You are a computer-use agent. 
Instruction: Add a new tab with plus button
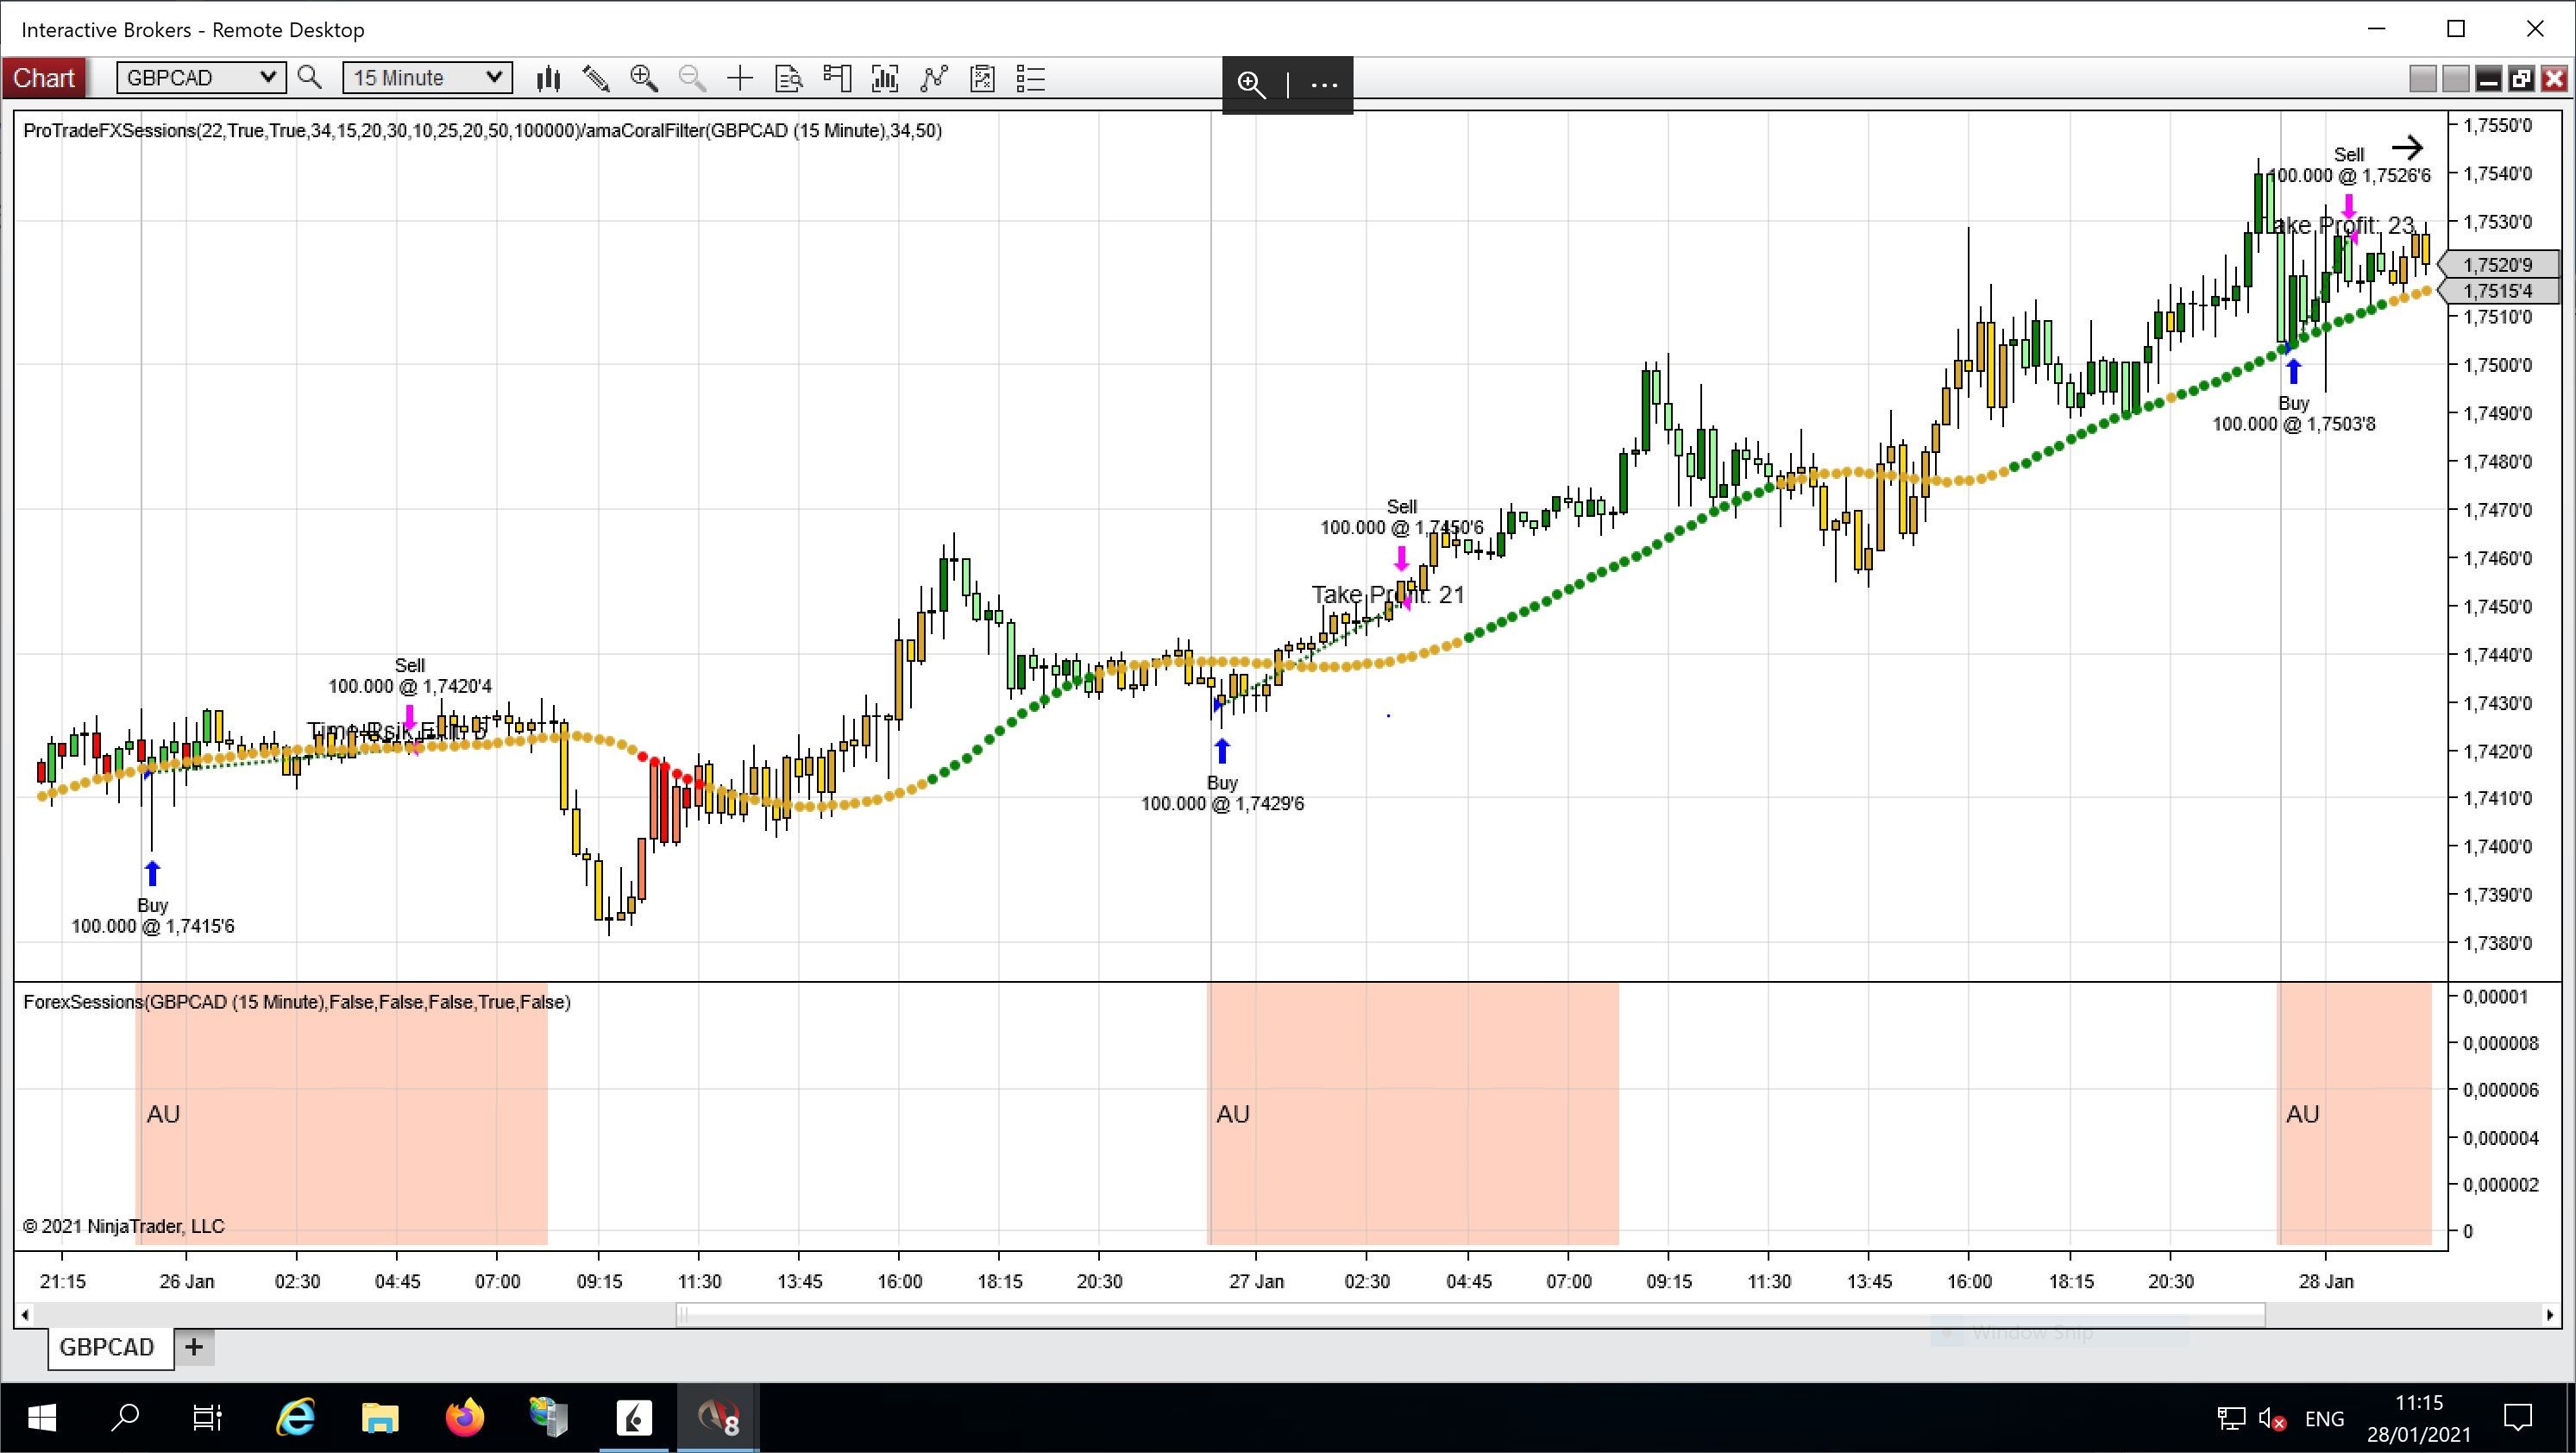click(x=194, y=1347)
